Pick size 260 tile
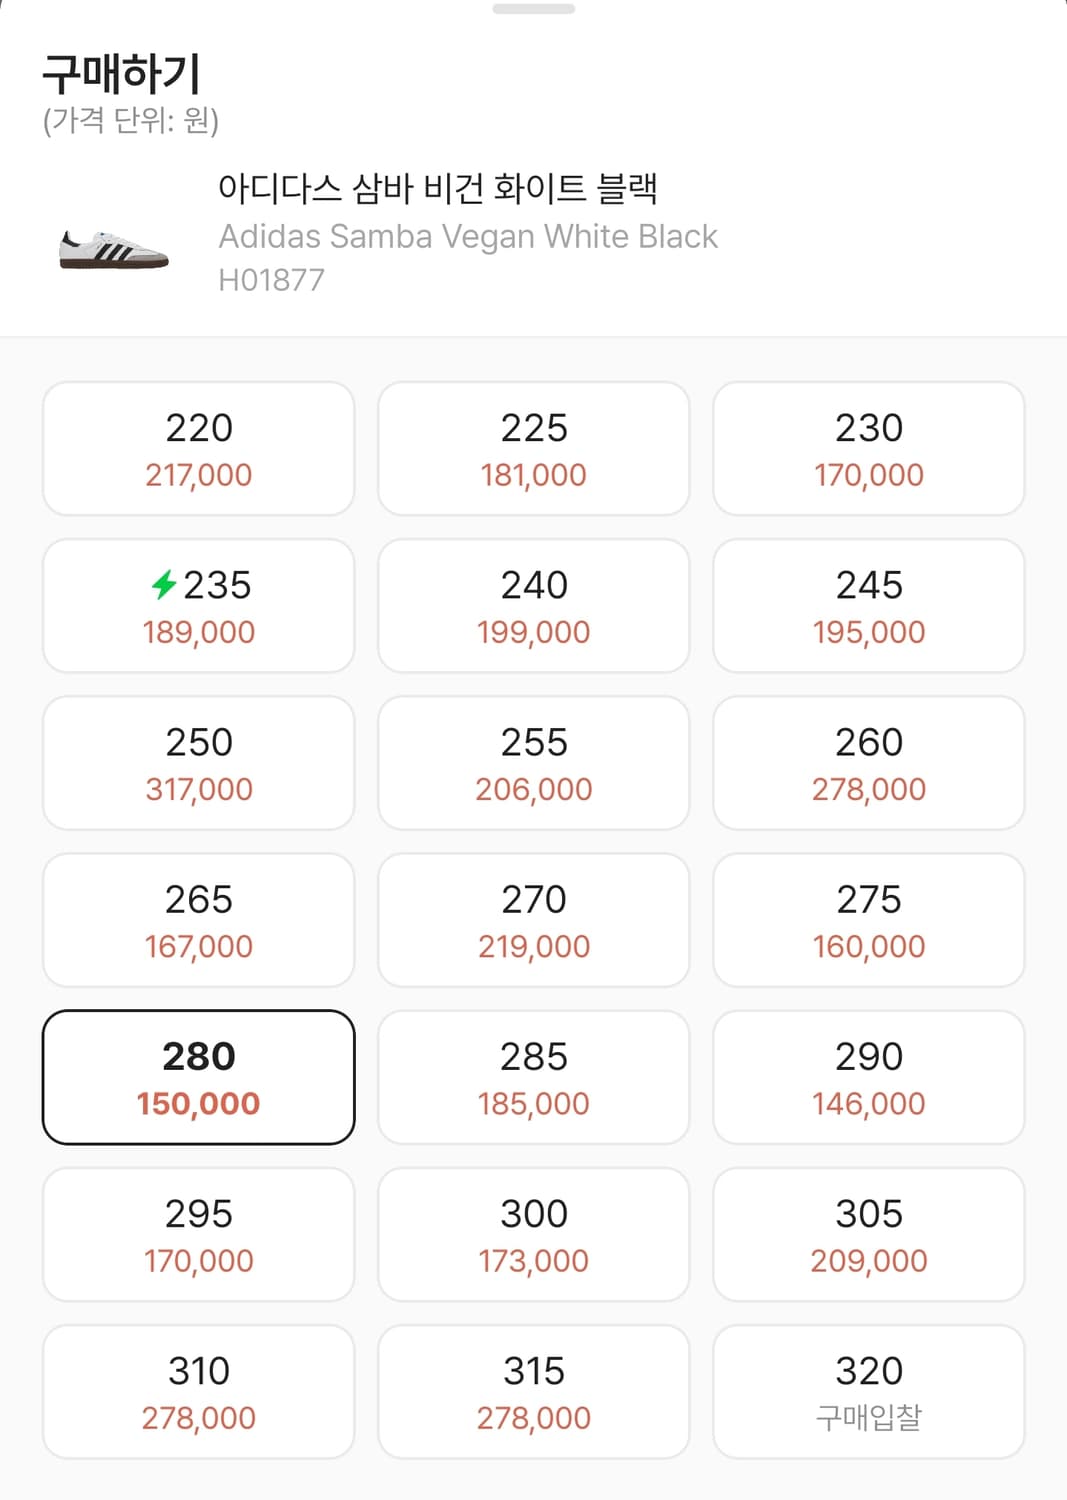Screen dimensions: 1067x1500 click(x=868, y=763)
